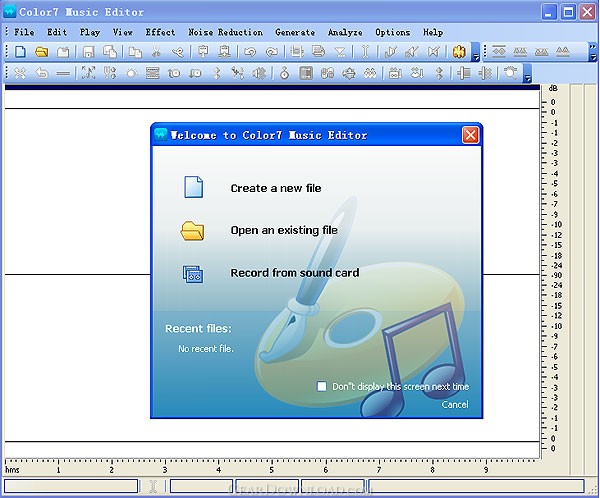The width and height of the screenshot is (600, 498).
Task: Expand the main toolbar overflow arrow
Action: click(x=476, y=52)
